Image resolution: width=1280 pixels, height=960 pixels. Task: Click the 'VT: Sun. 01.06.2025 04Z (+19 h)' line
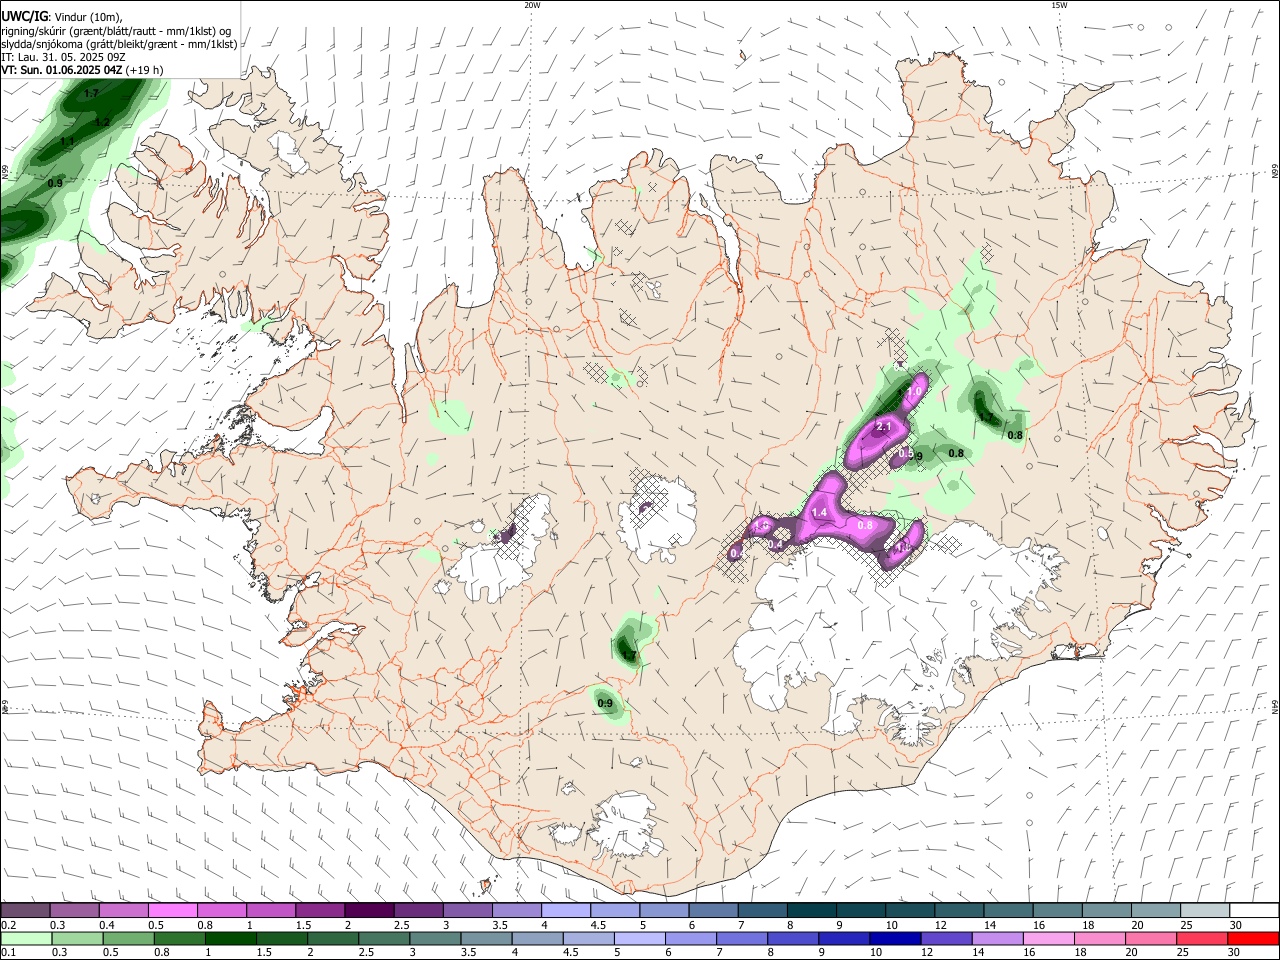click(82, 70)
